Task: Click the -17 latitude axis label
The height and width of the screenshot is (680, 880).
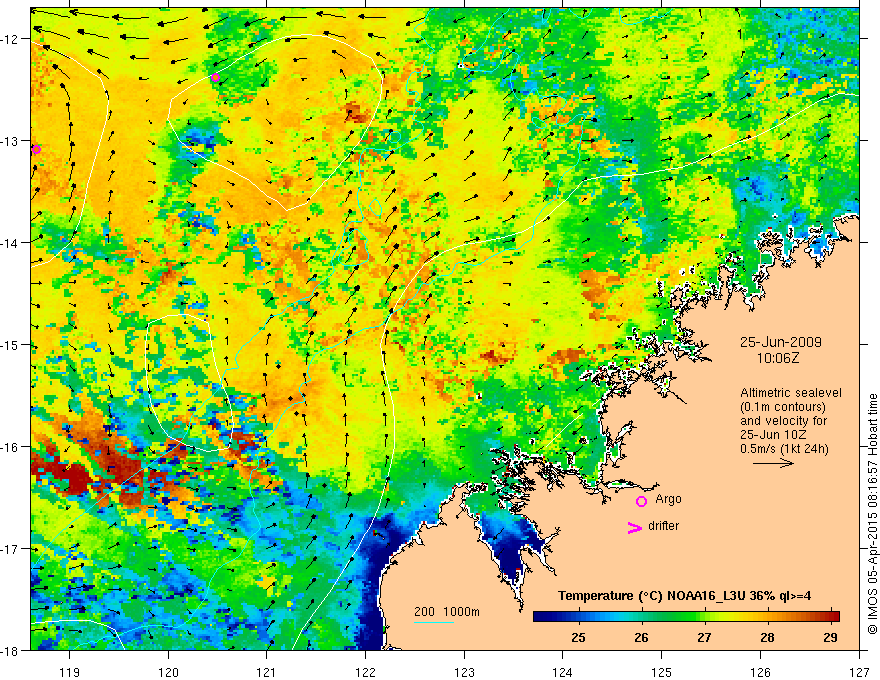Action: pyautogui.click(x=11, y=549)
